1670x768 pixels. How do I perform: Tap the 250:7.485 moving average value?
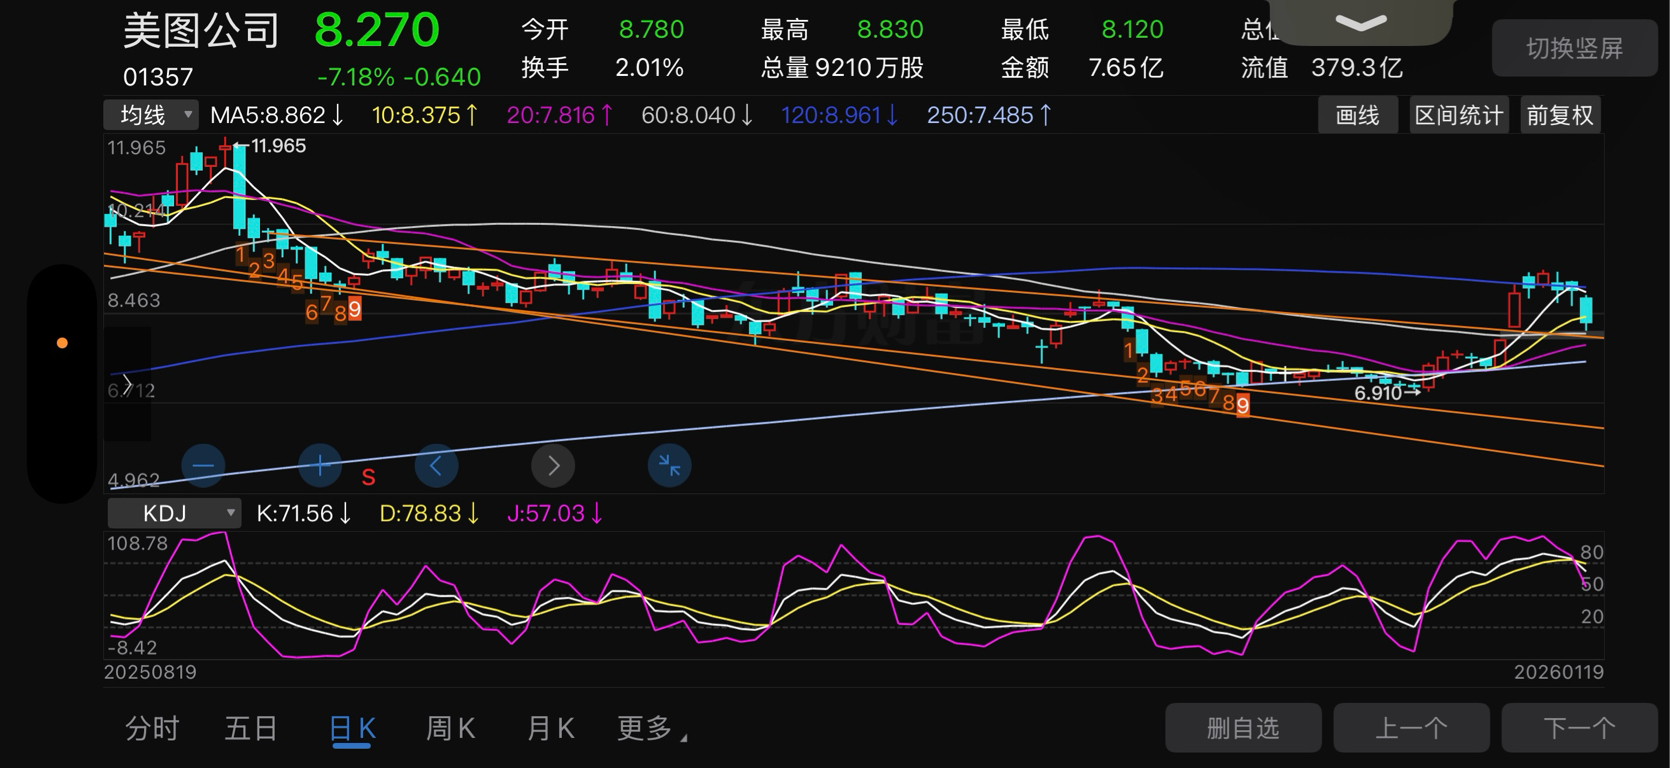click(x=989, y=115)
